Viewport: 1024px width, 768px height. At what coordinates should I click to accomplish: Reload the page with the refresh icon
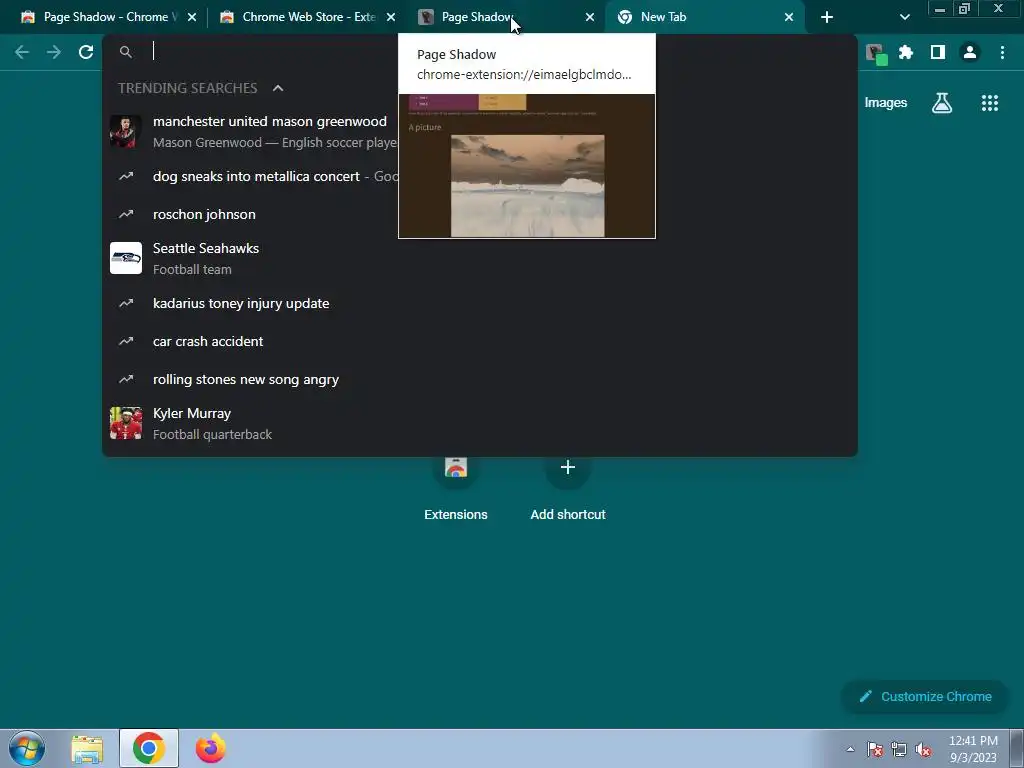click(x=86, y=52)
